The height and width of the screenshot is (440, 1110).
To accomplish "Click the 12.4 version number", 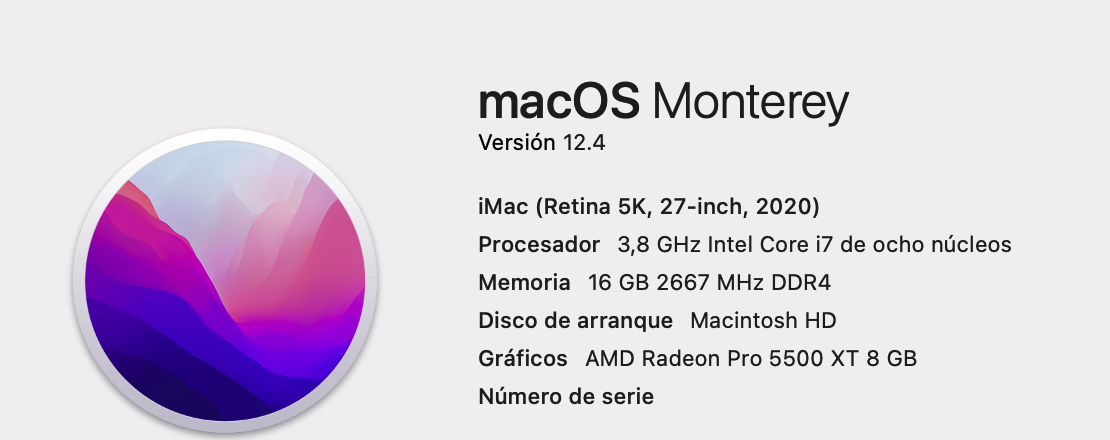I will point(583,143).
